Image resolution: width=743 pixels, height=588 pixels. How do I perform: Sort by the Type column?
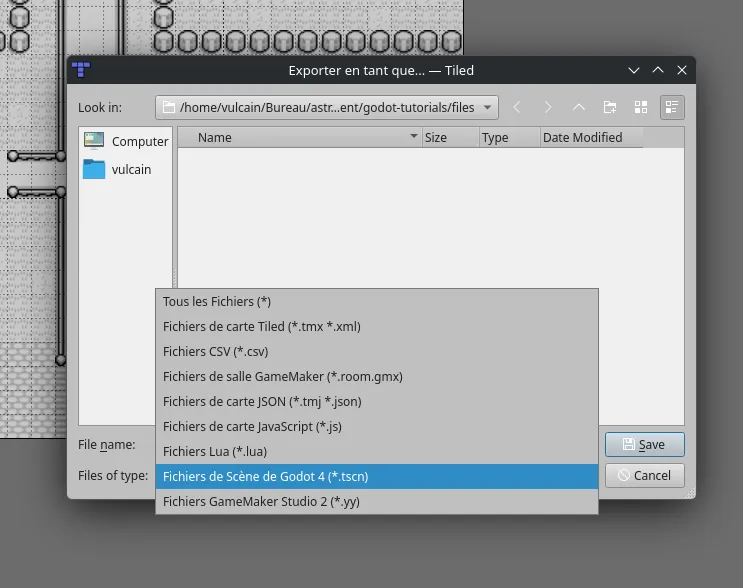click(509, 137)
